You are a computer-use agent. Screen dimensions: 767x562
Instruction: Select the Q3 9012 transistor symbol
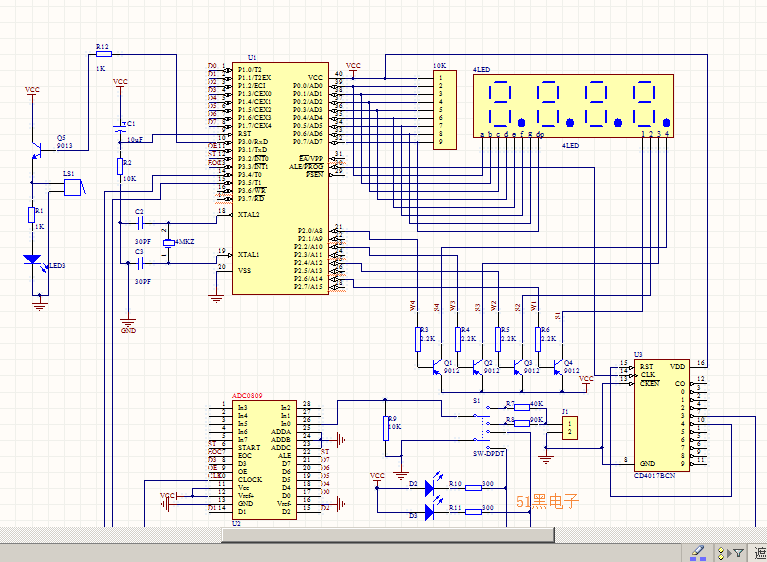tap(518, 367)
